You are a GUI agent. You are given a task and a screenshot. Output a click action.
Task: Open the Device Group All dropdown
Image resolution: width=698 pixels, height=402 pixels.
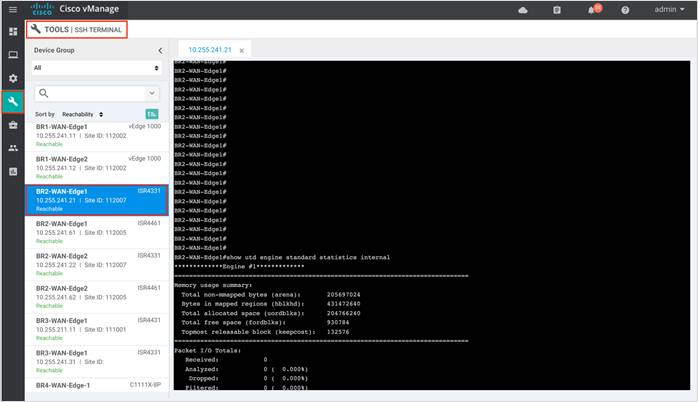97,68
